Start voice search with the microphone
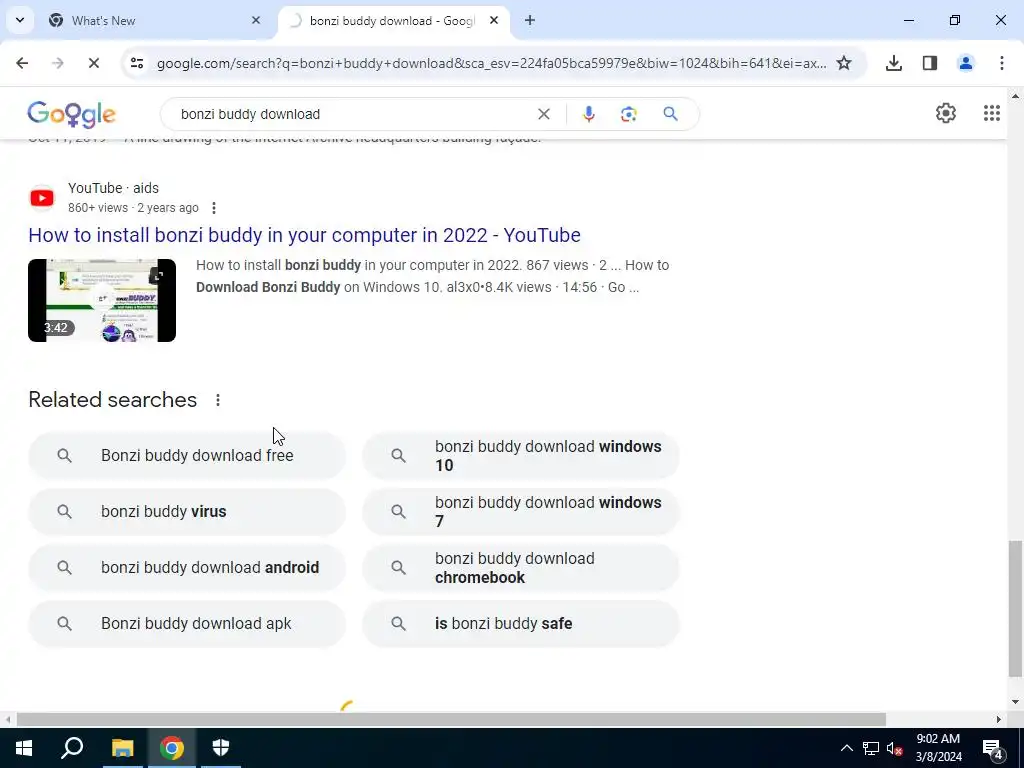1024x768 pixels. (588, 114)
